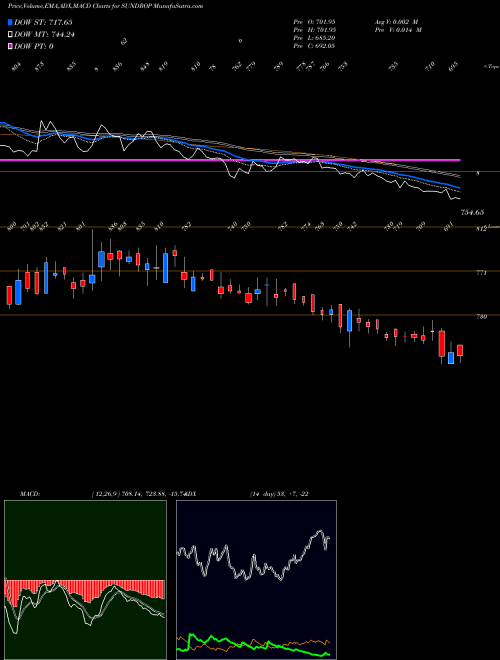This screenshot has height=660, width=500.
Task: Click the last red candlestick on the right
Action: click(460, 350)
